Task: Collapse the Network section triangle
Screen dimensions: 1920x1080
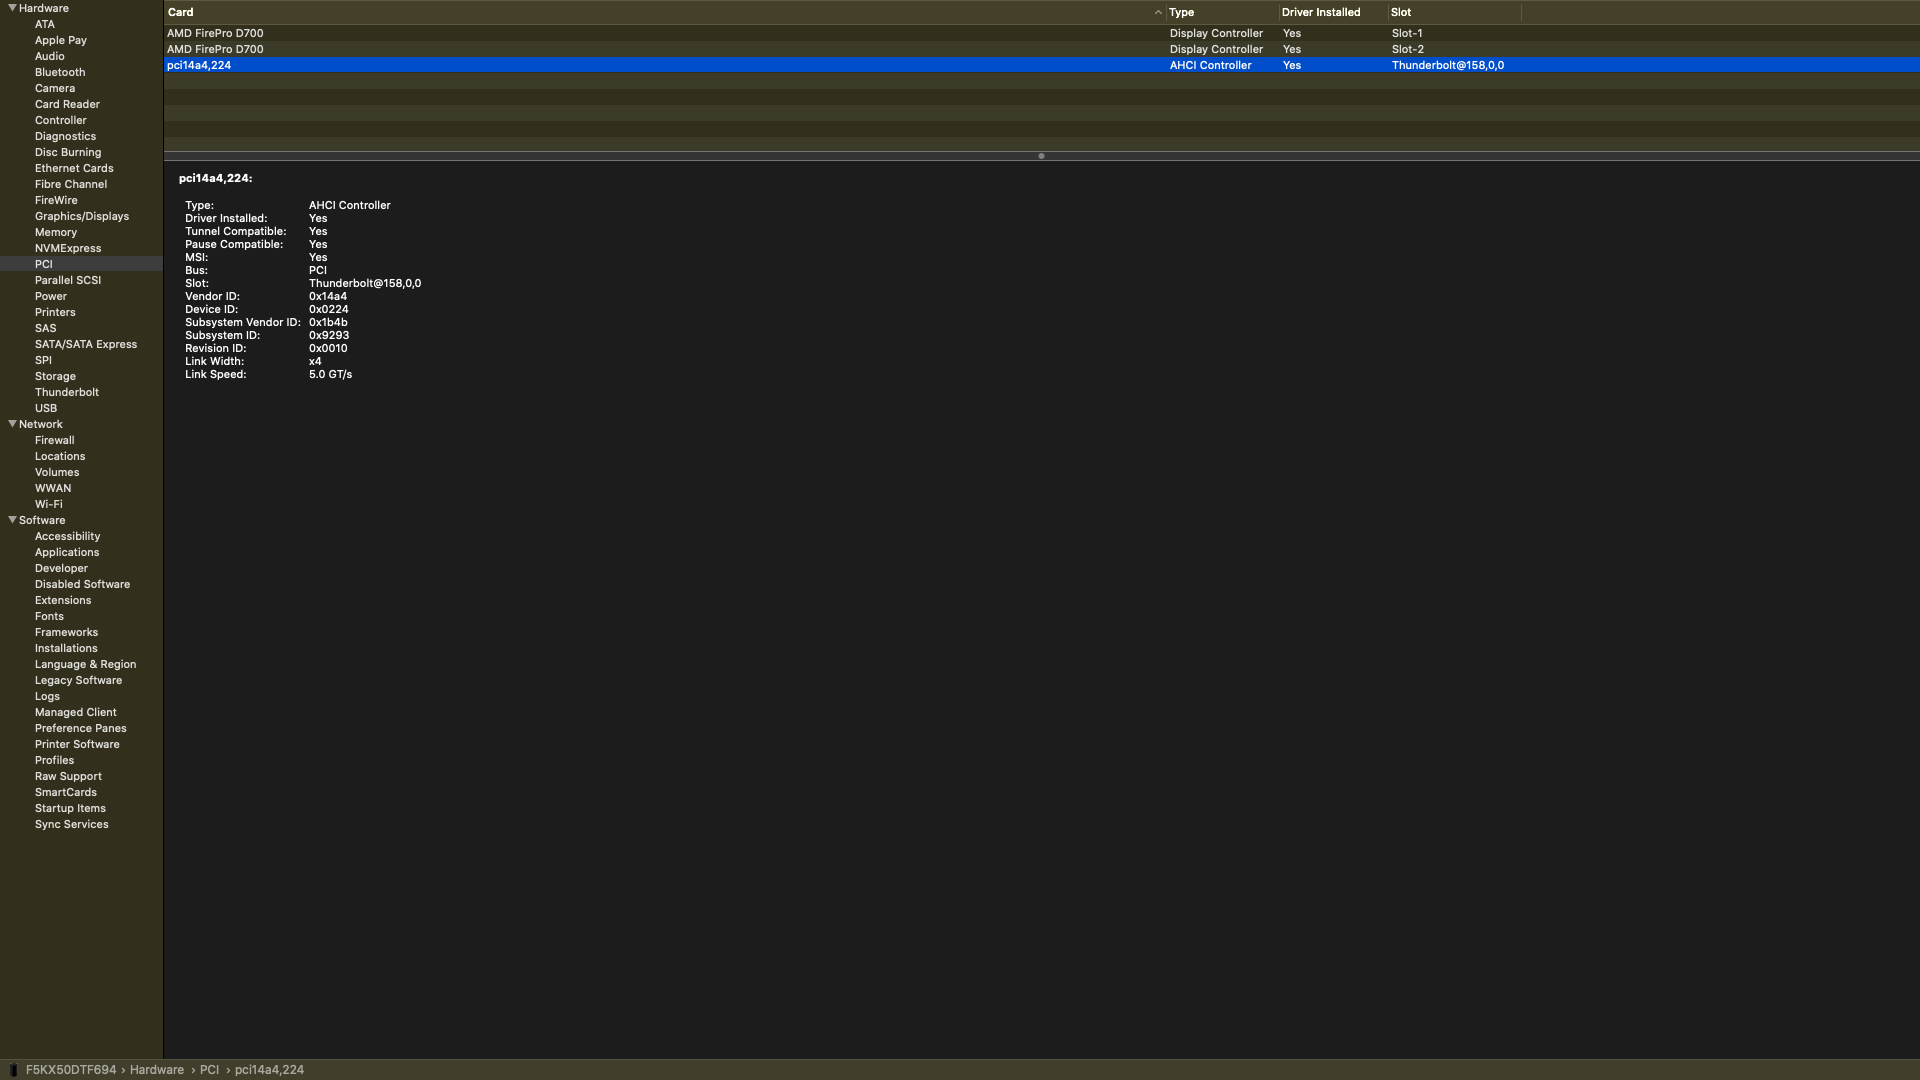Action: tap(12, 424)
